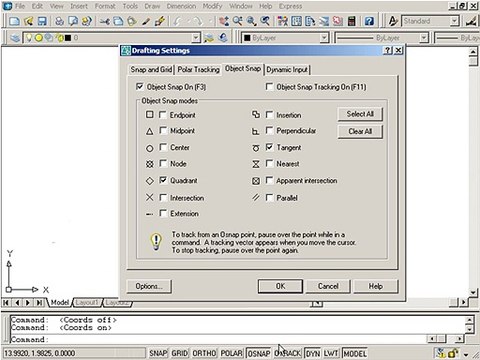Click the Open file toolbar icon
Screen dimensions: 480x360
point(28,21)
